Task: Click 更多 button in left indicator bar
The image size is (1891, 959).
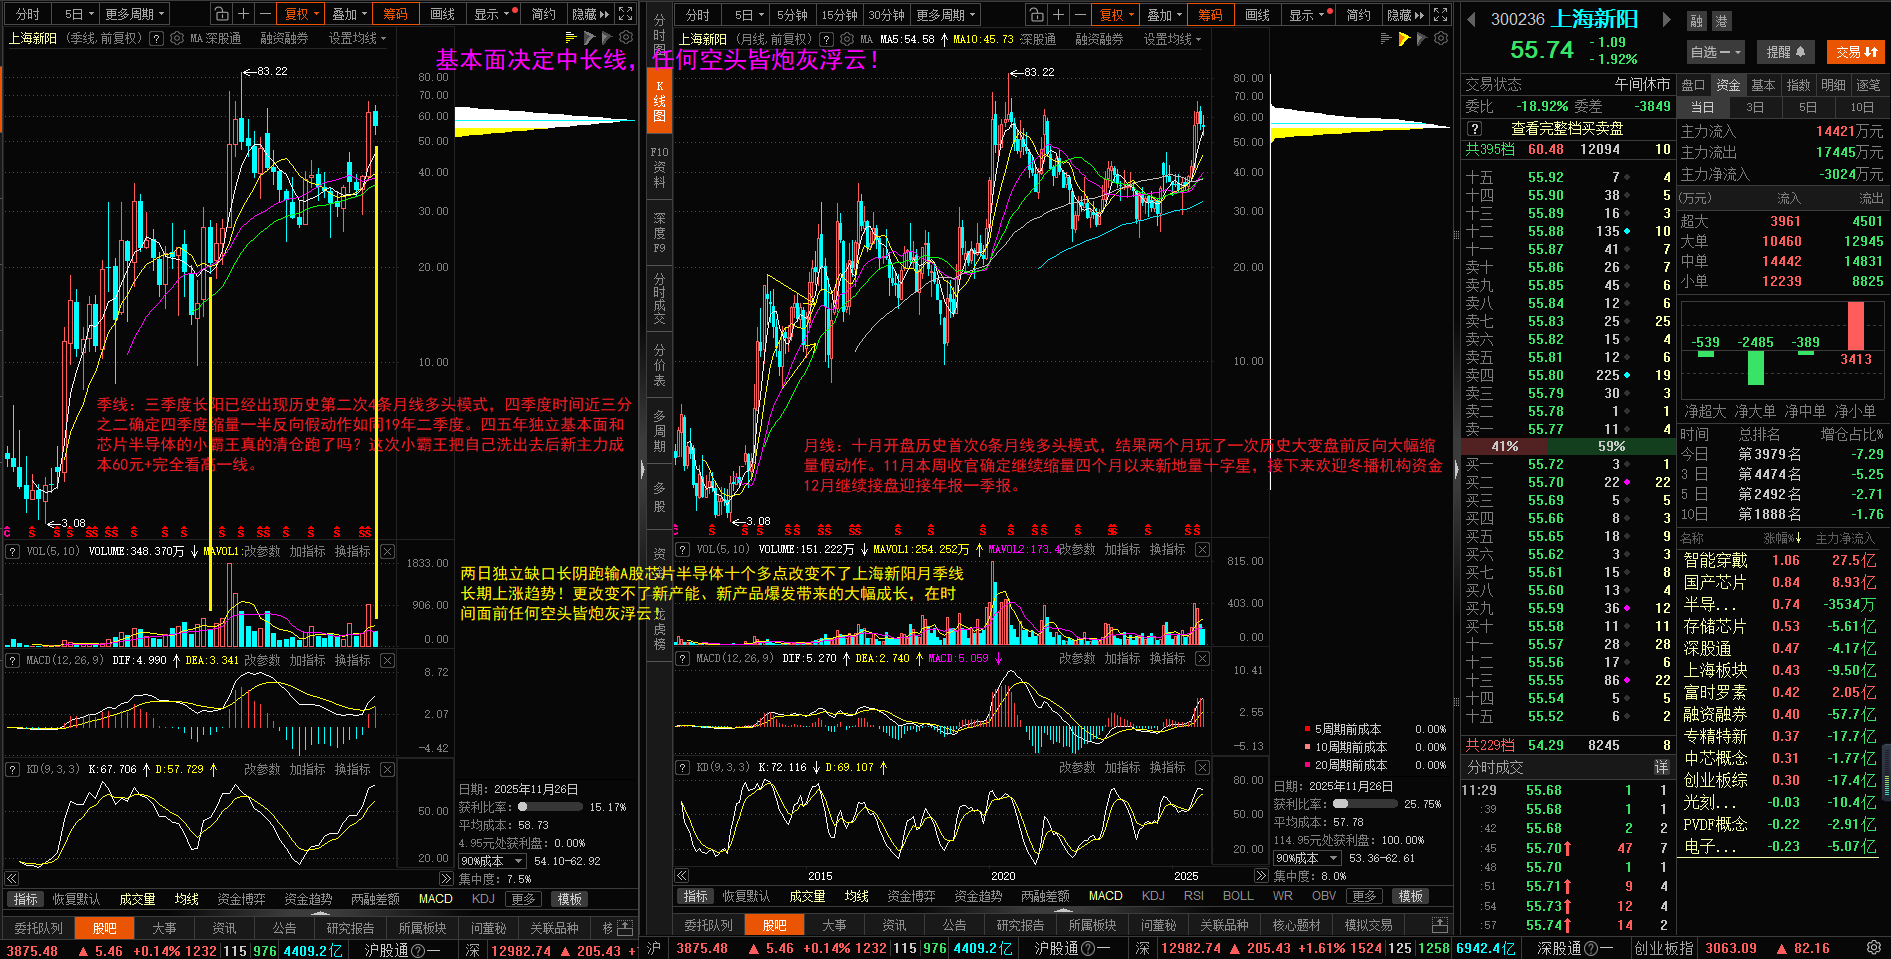Action: 524,899
